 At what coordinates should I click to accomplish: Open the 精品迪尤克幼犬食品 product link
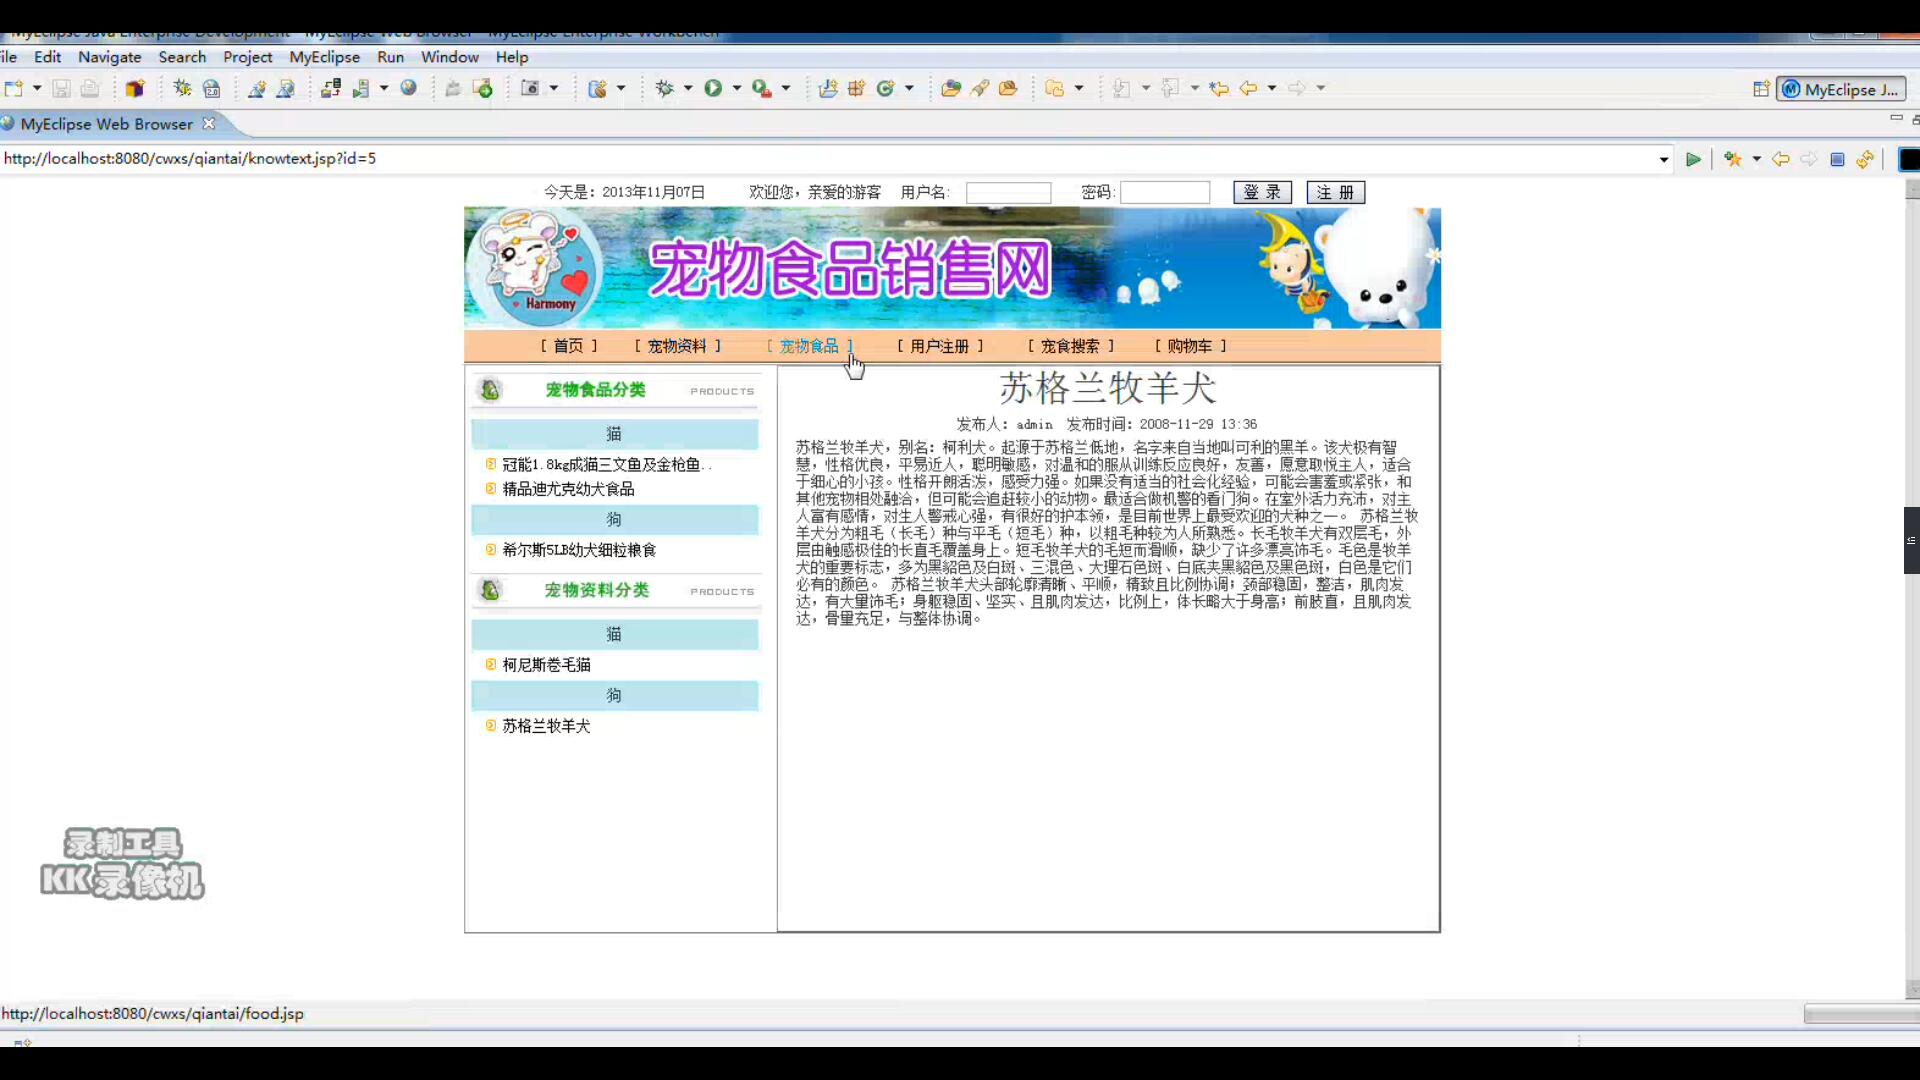tap(568, 489)
